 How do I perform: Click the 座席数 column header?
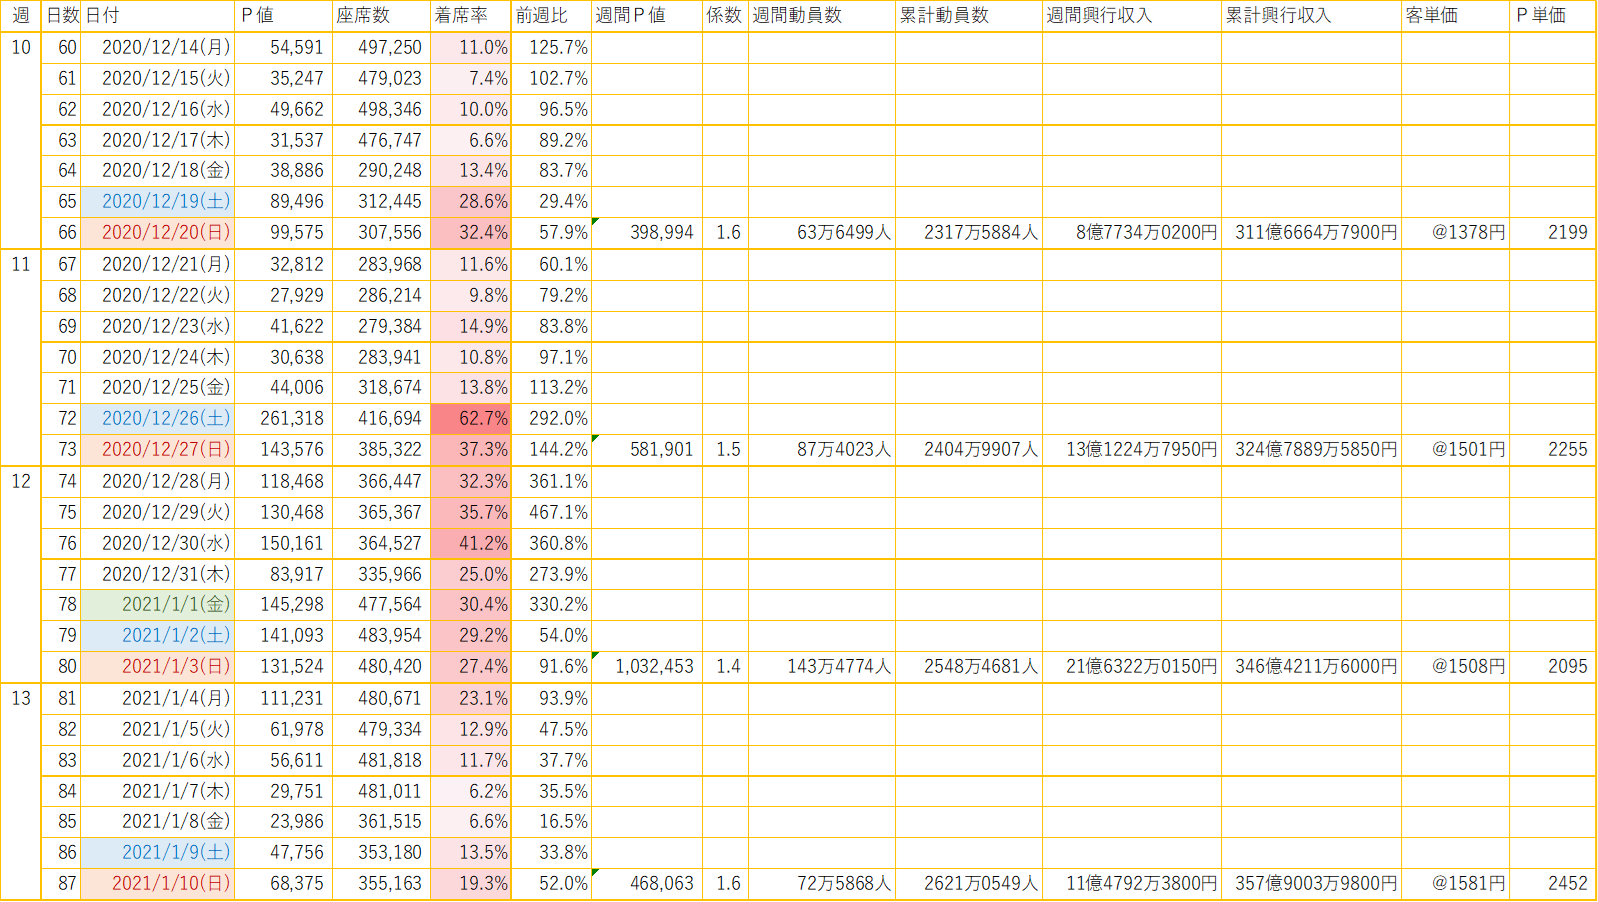click(380, 16)
